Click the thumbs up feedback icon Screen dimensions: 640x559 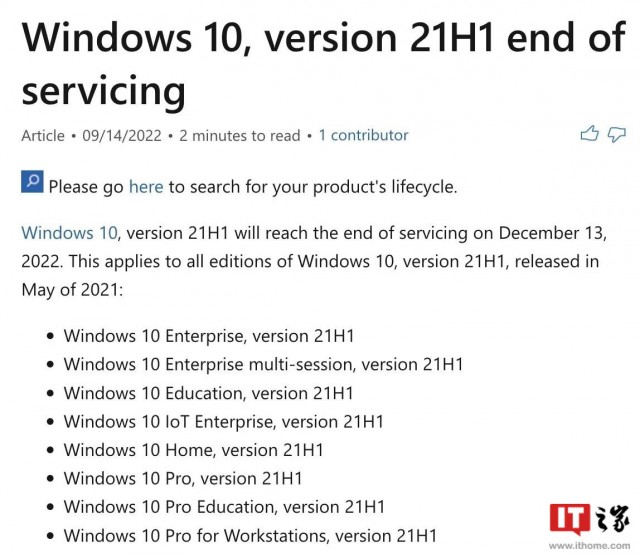[x=589, y=134]
